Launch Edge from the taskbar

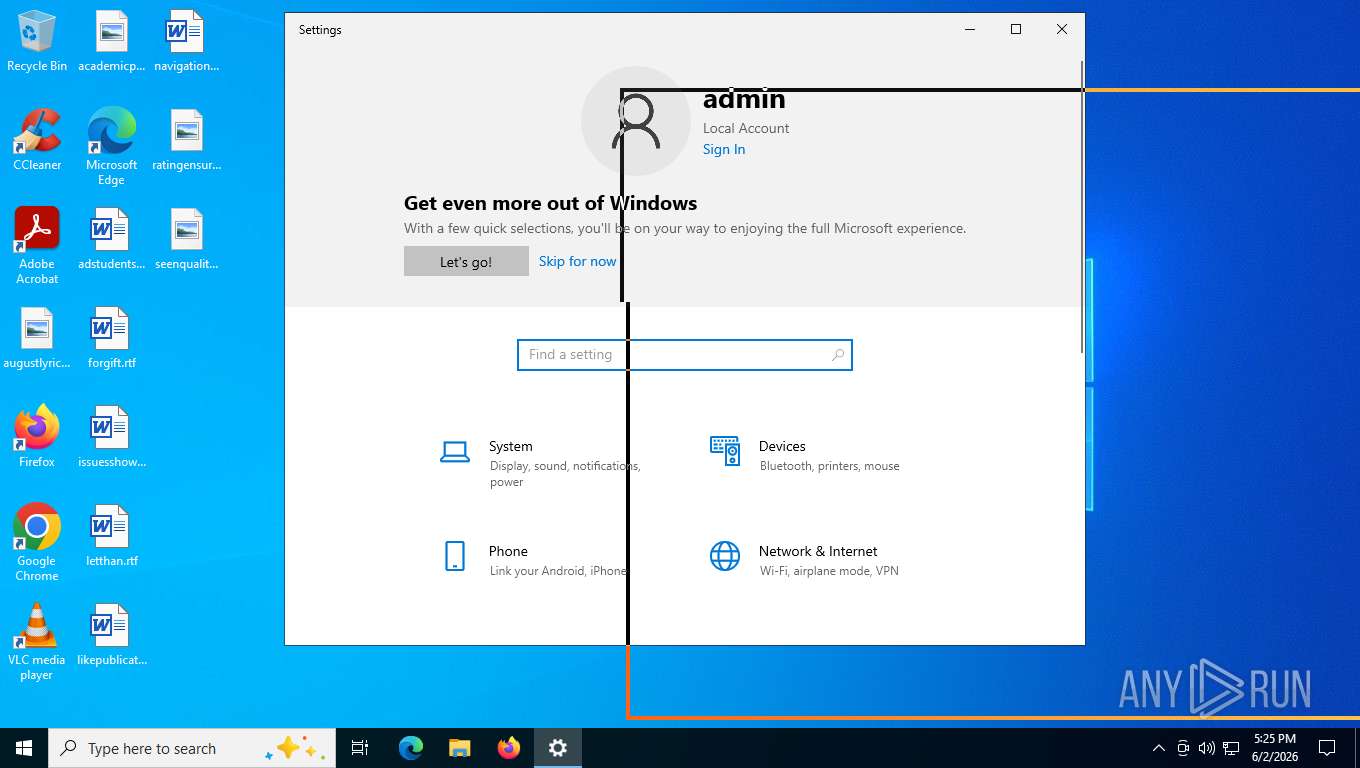click(411, 748)
